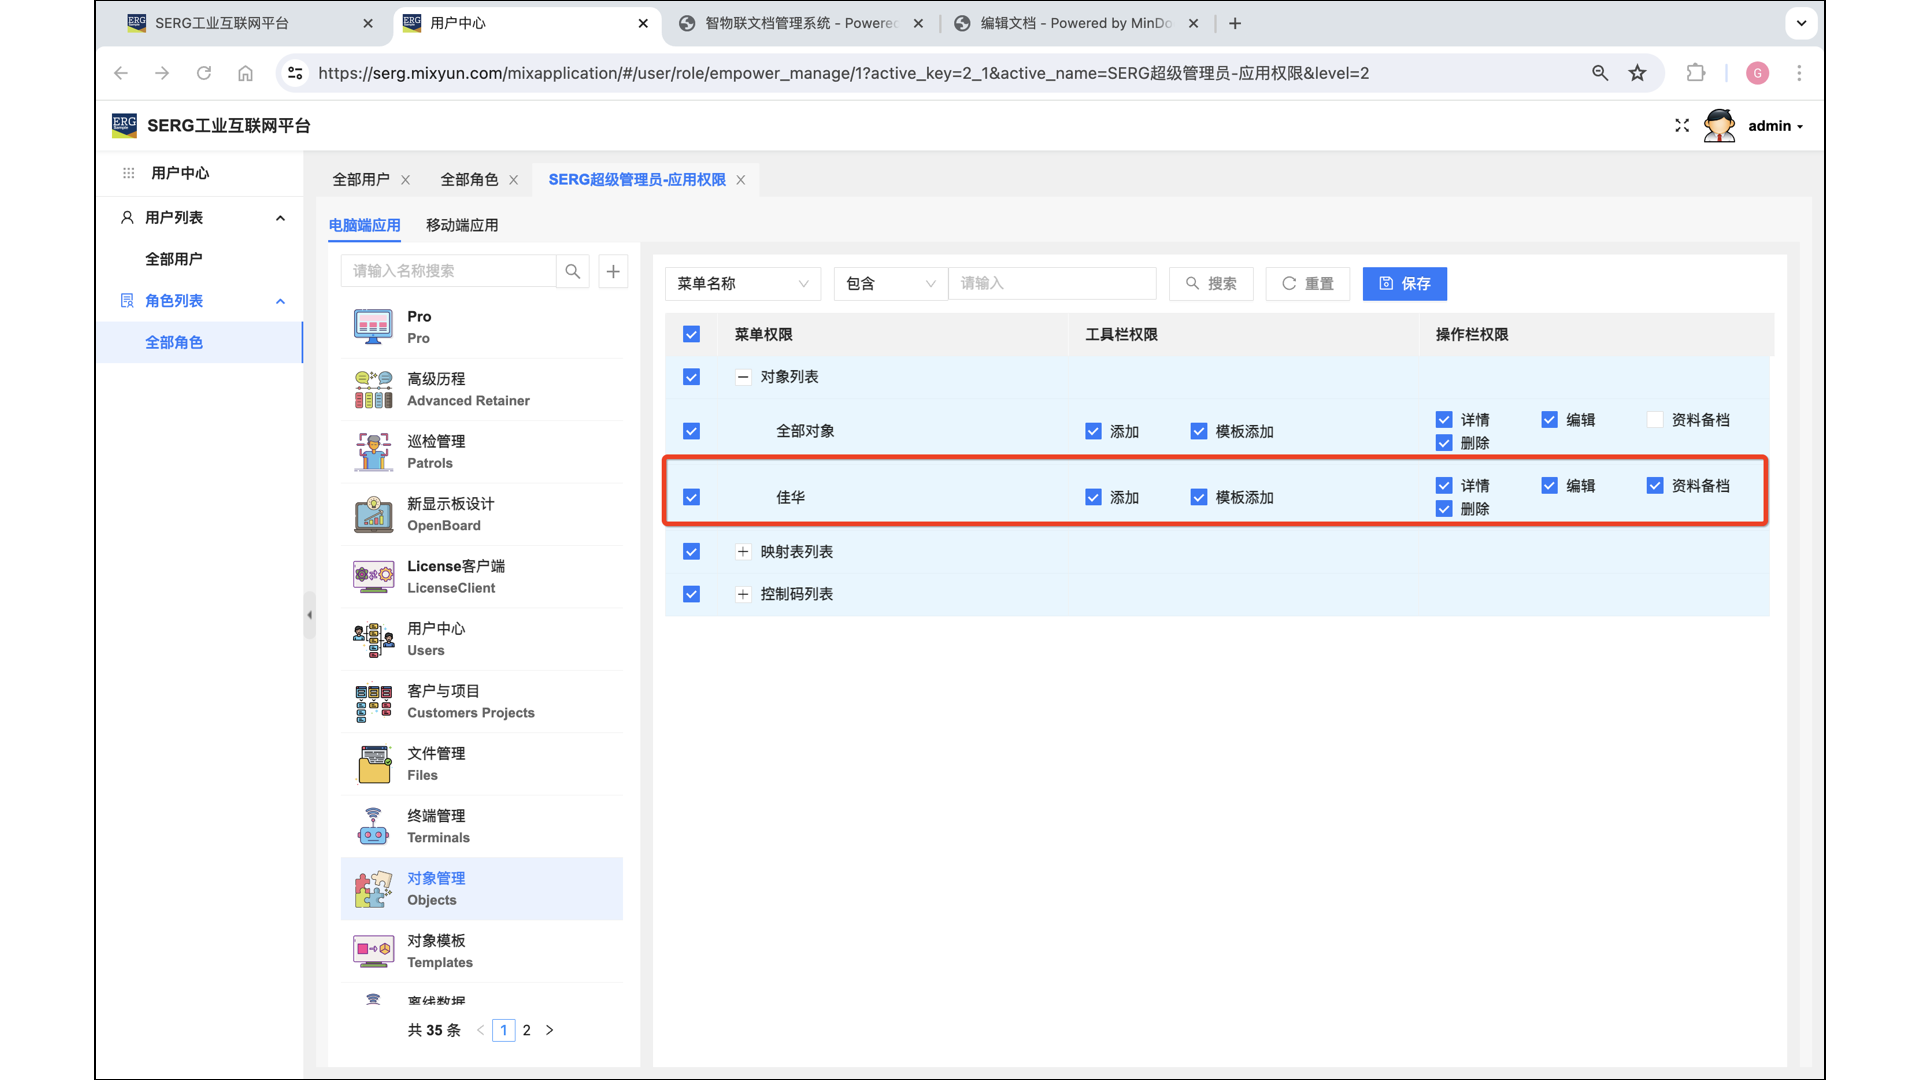Screen dimensions: 1920x1080
Task: Bookmark page with star icon
Action: tap(1637, 73)
